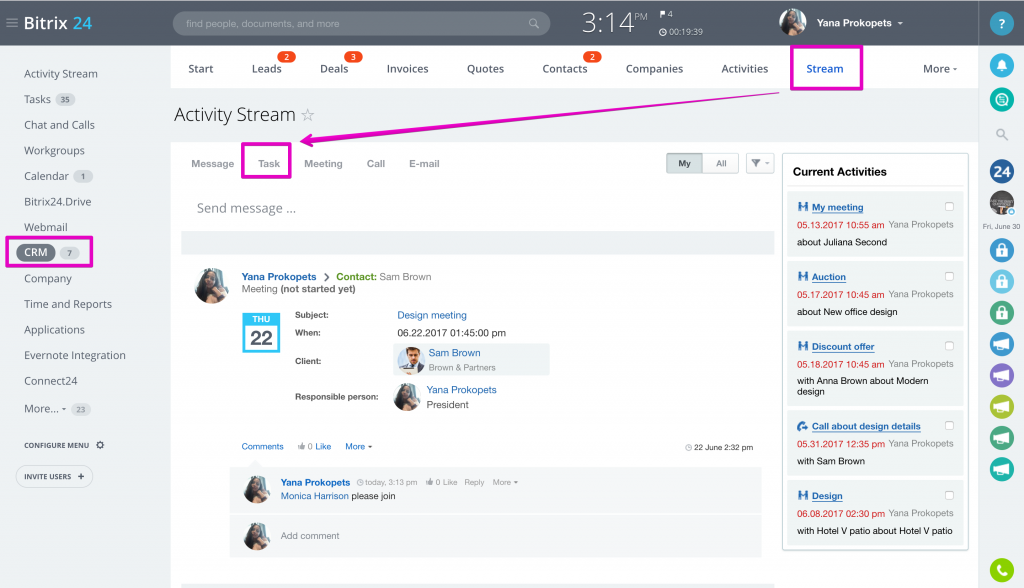The image size is (1024, 588).
Task: Open the Stream tab
Action: click(824, 69)
